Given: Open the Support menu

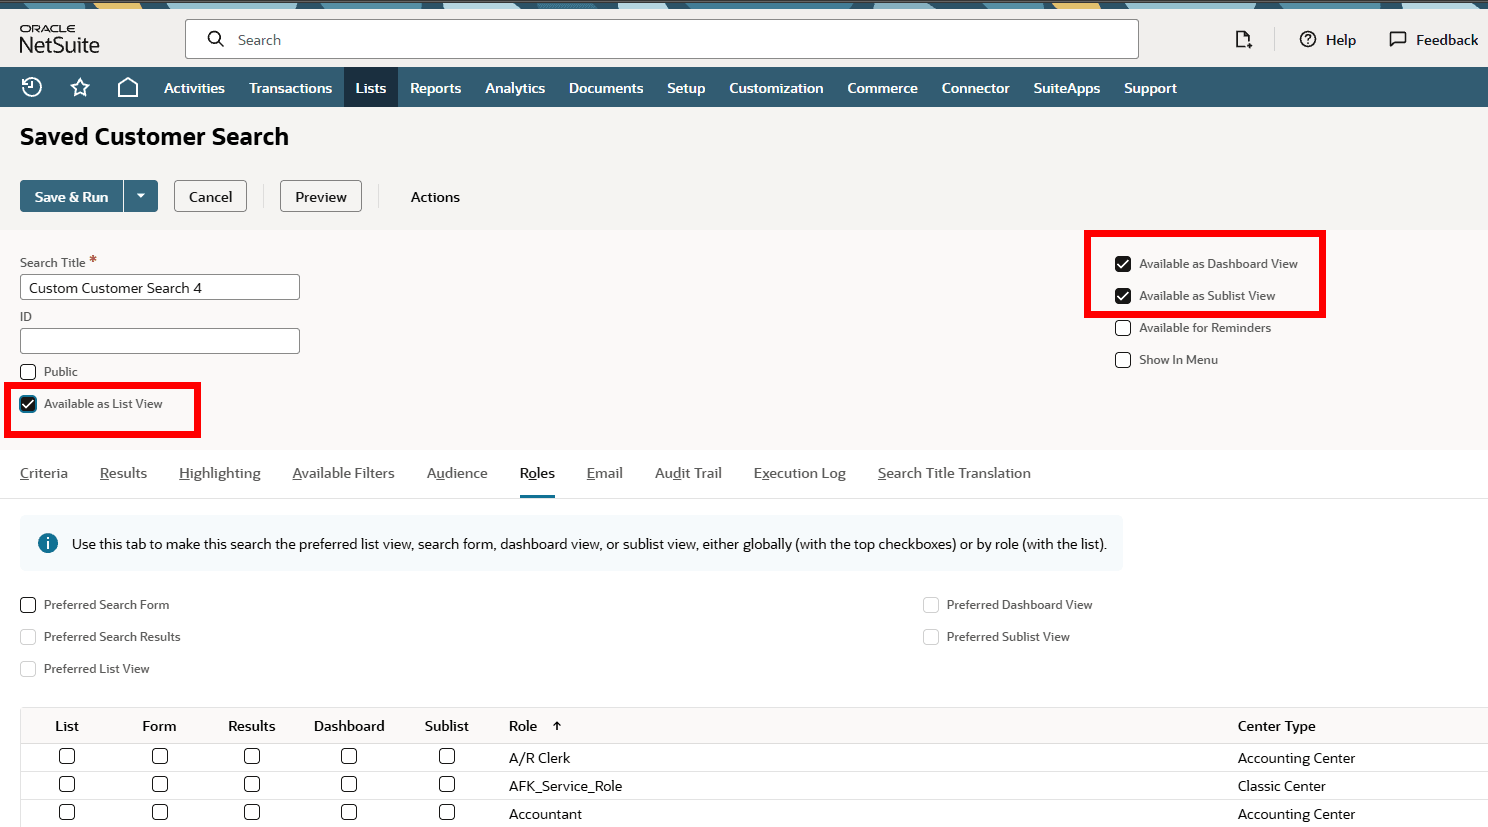Looking at the screenshot, I should 1150,88.
